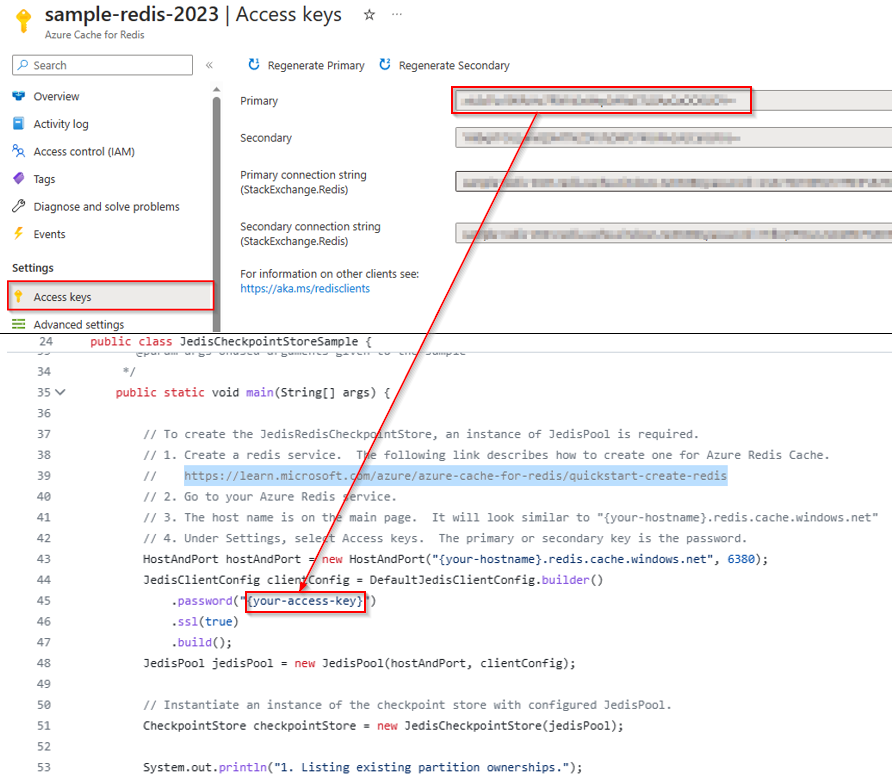Open the Overview page from sidebar
This screenshot has height=780, width=892.
[x=46, y=97]
